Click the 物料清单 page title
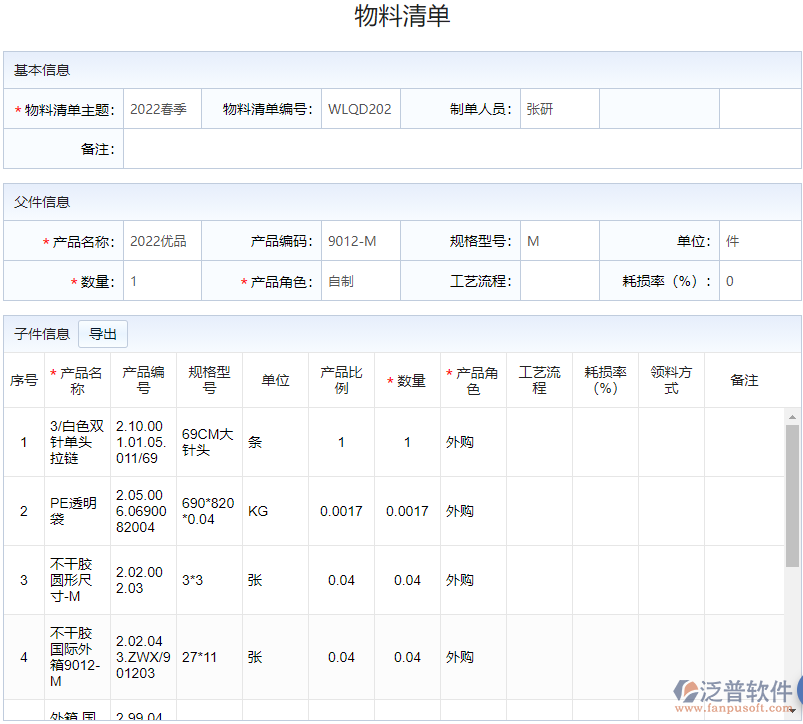 pos(401,17)
